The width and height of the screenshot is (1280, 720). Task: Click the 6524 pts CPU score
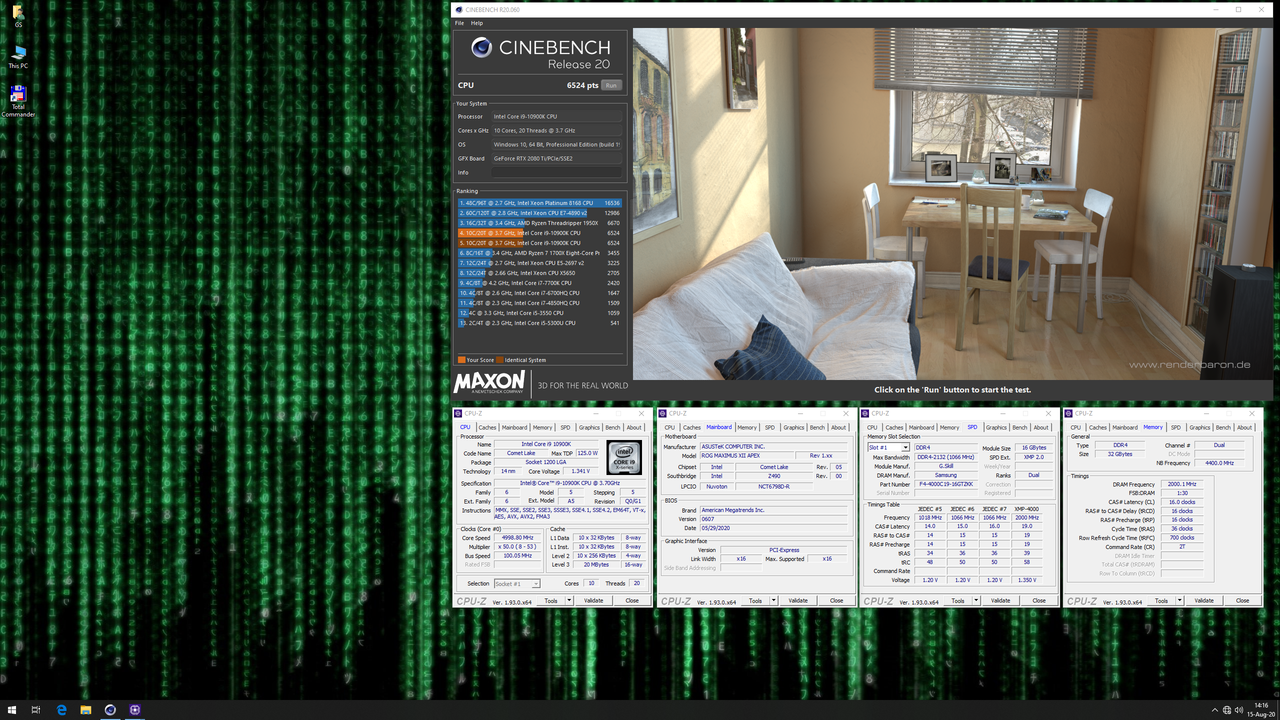pyautogui.click(x=582, y=86)
